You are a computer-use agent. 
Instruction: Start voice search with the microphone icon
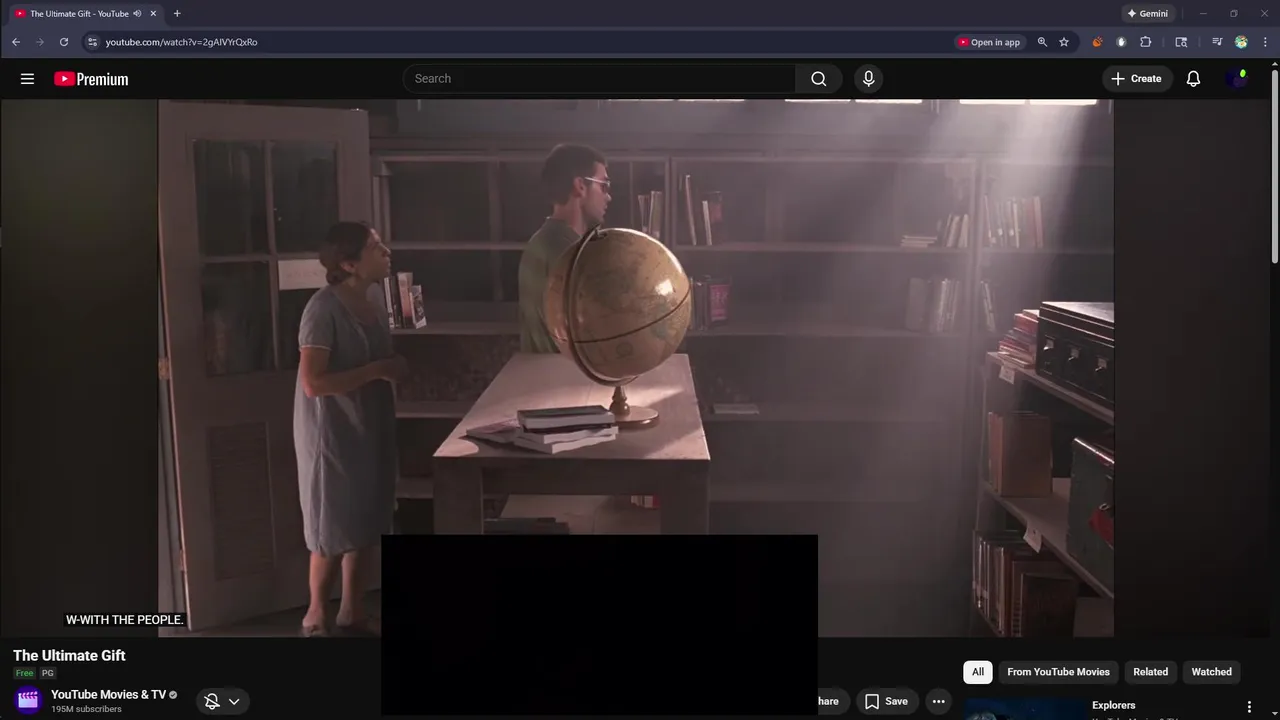coord(868,79)
